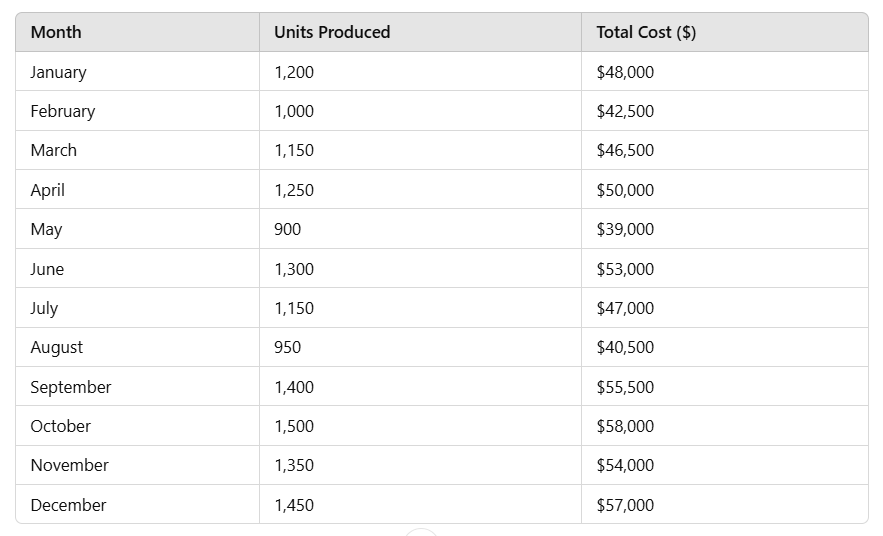Select the December total cost $57,000
883x536 pixels.
[x=625, y=505]
